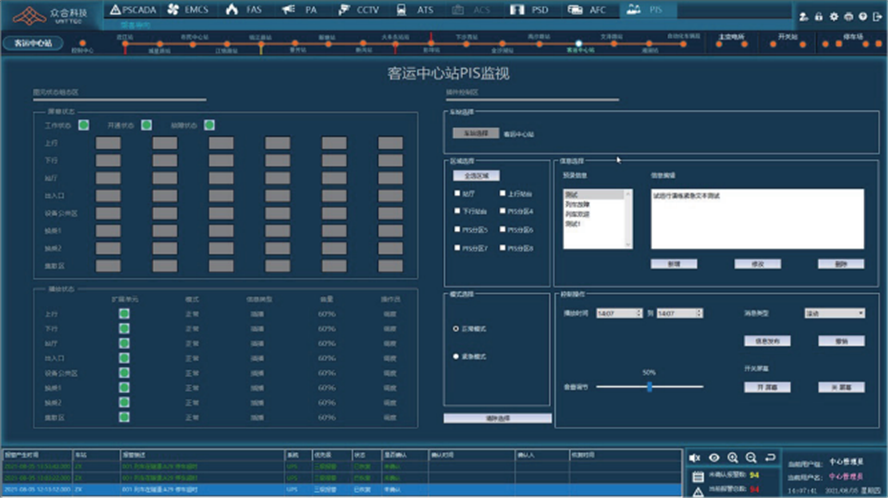Select 列车故障 in the preset message list
The width and height of the screenshot is (888, 498).
coord(577,204)
